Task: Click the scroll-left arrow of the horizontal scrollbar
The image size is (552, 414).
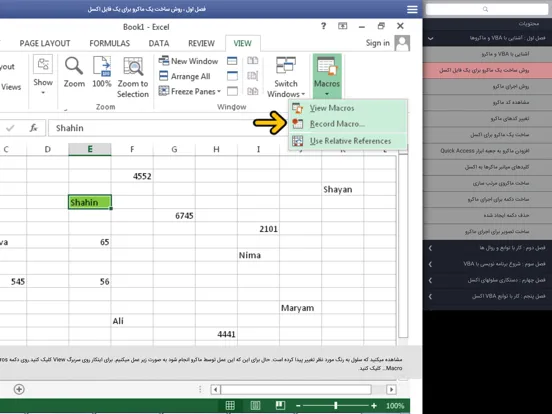Action: pyautogui.click(x=215, y=389)
